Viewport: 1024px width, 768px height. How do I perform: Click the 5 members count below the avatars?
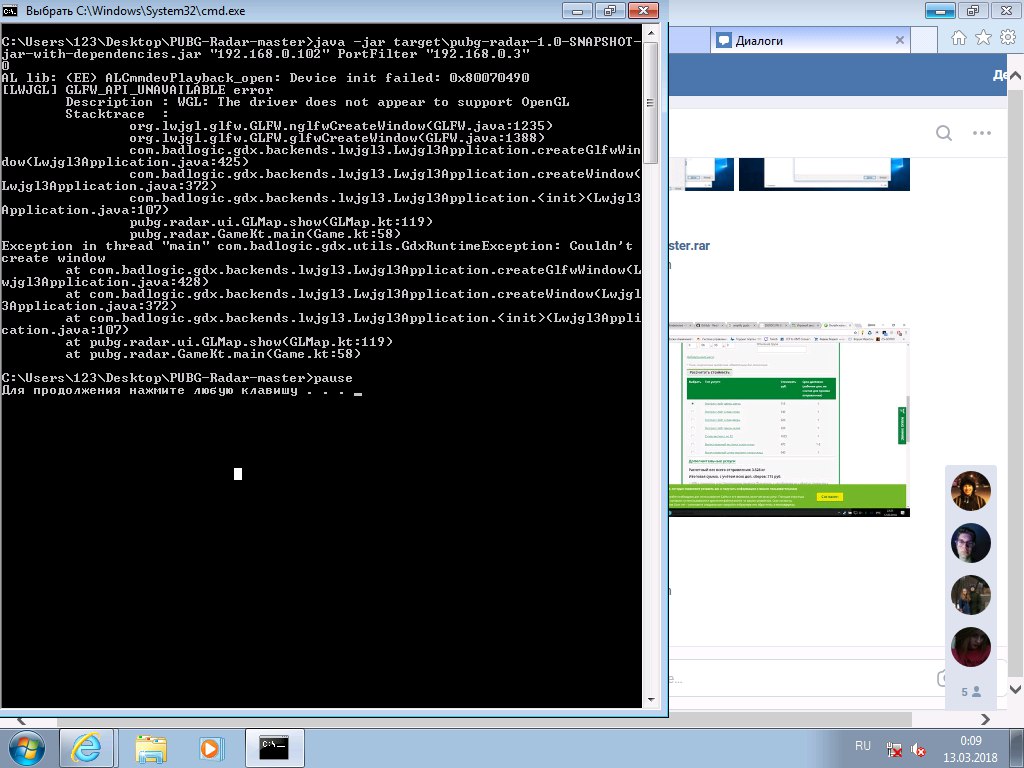point(970,691)
